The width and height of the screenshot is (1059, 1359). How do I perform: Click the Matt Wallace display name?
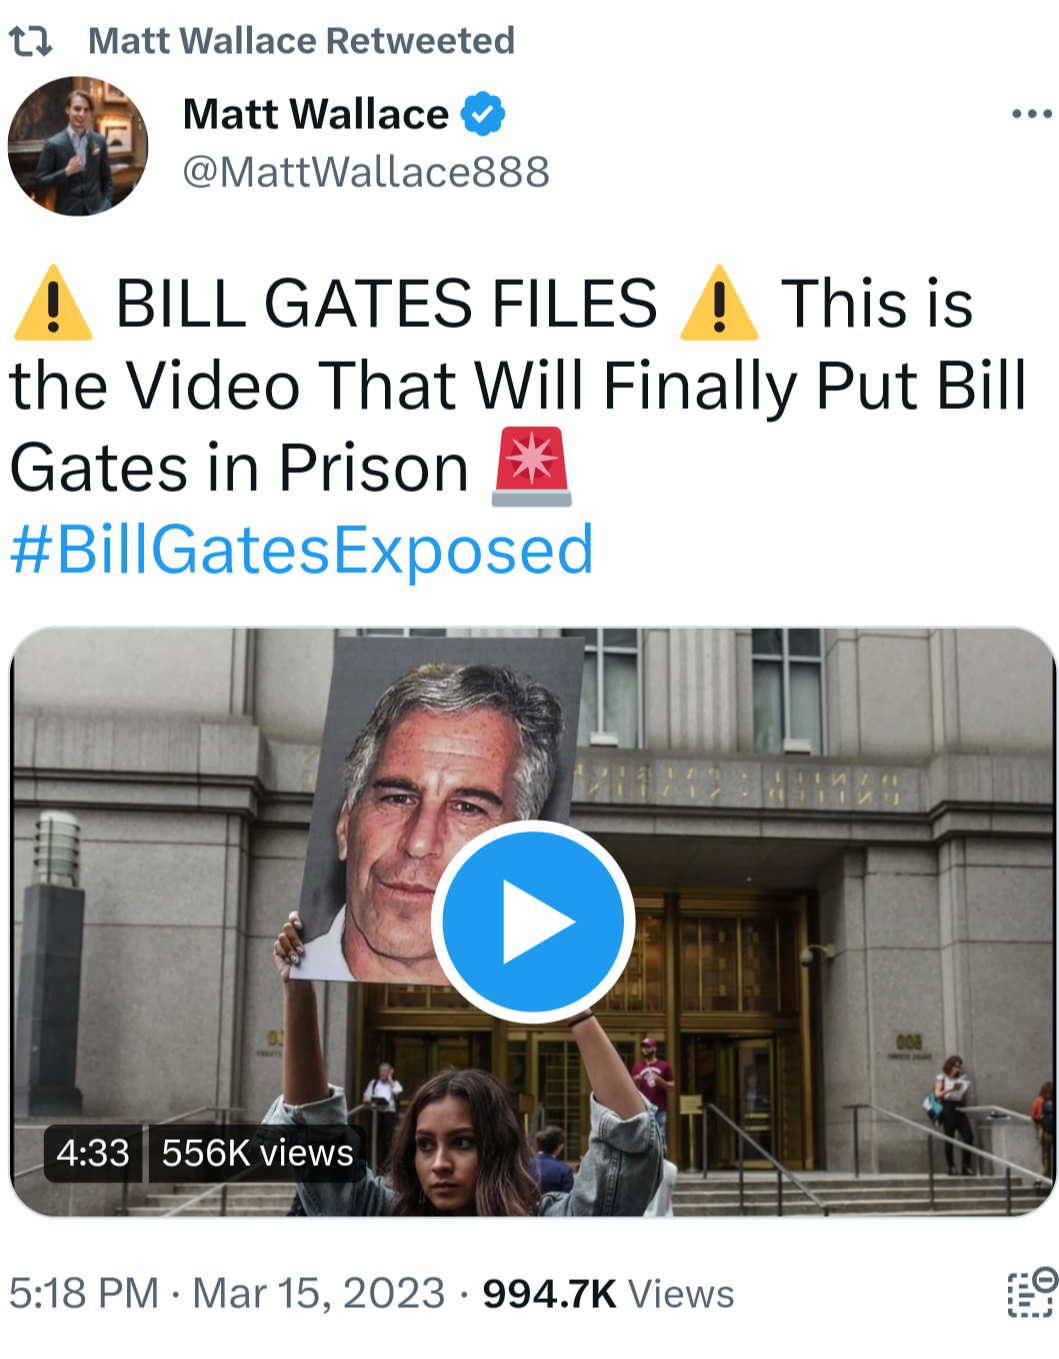[x=316, y=114]
